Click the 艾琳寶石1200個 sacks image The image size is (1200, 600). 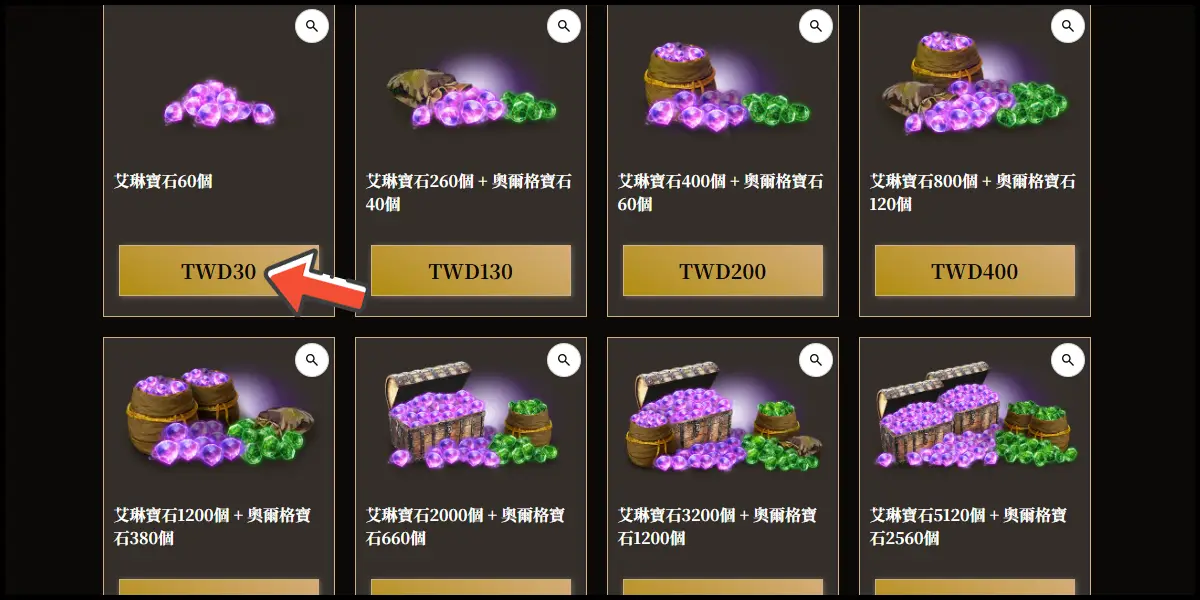[x=219, y=418]
